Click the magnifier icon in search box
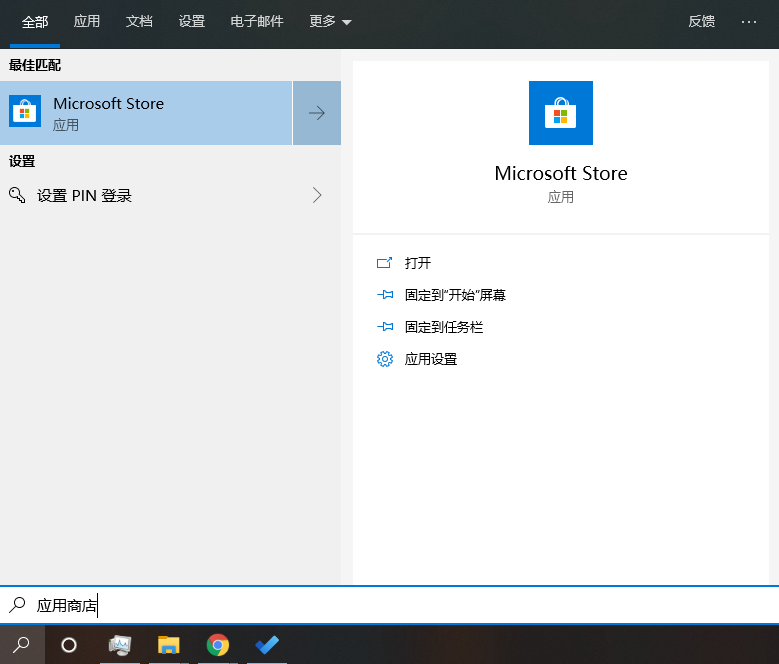The width and height of the screenshot is (779, 664). 17,605
